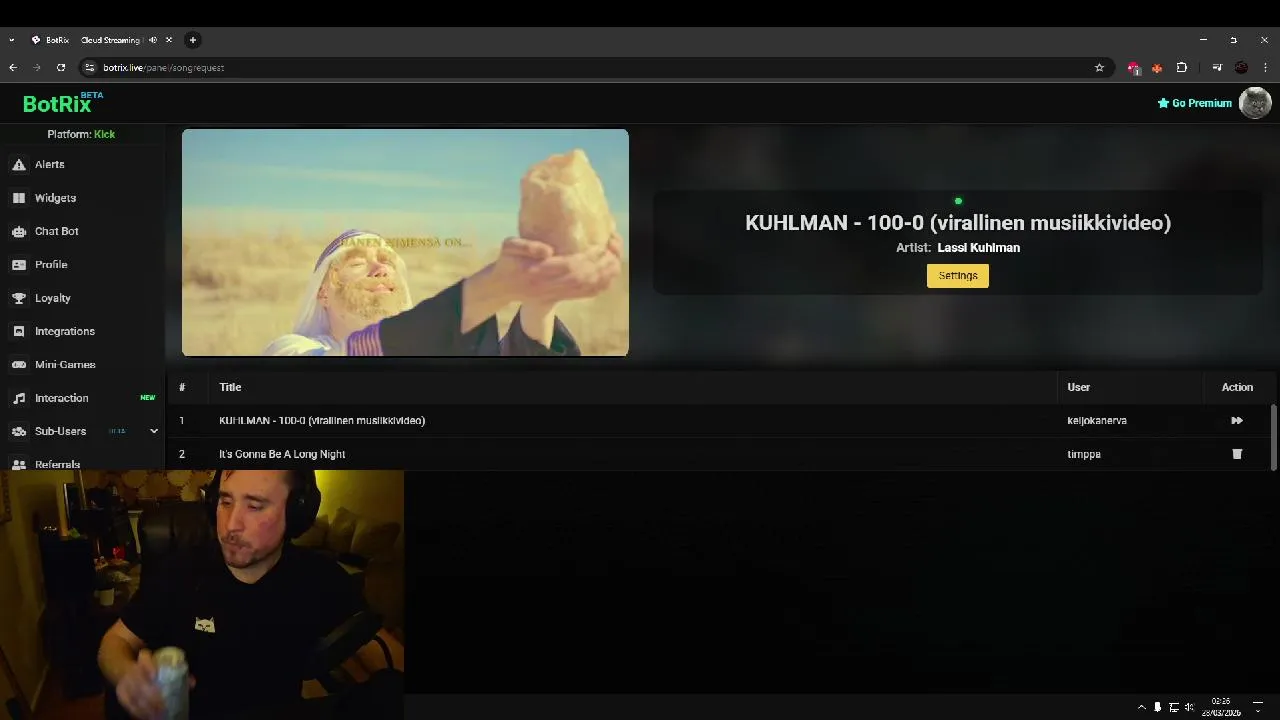Screen dimensions: 1280x720
Task: Open the volume tray icon
Action: point(1189,707)
